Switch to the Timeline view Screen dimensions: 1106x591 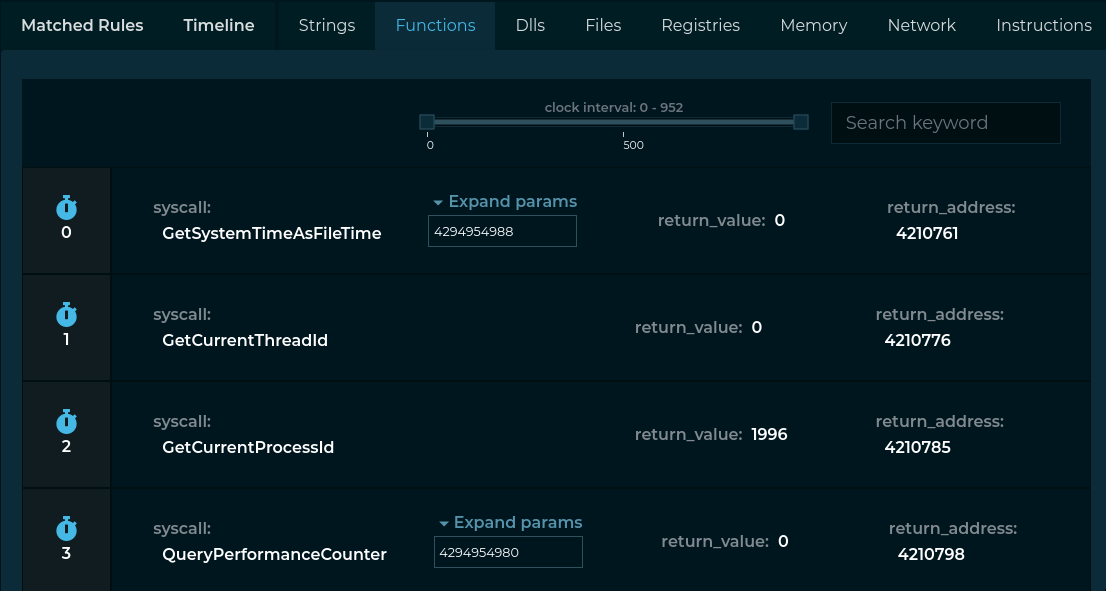[x=219, y=26]
